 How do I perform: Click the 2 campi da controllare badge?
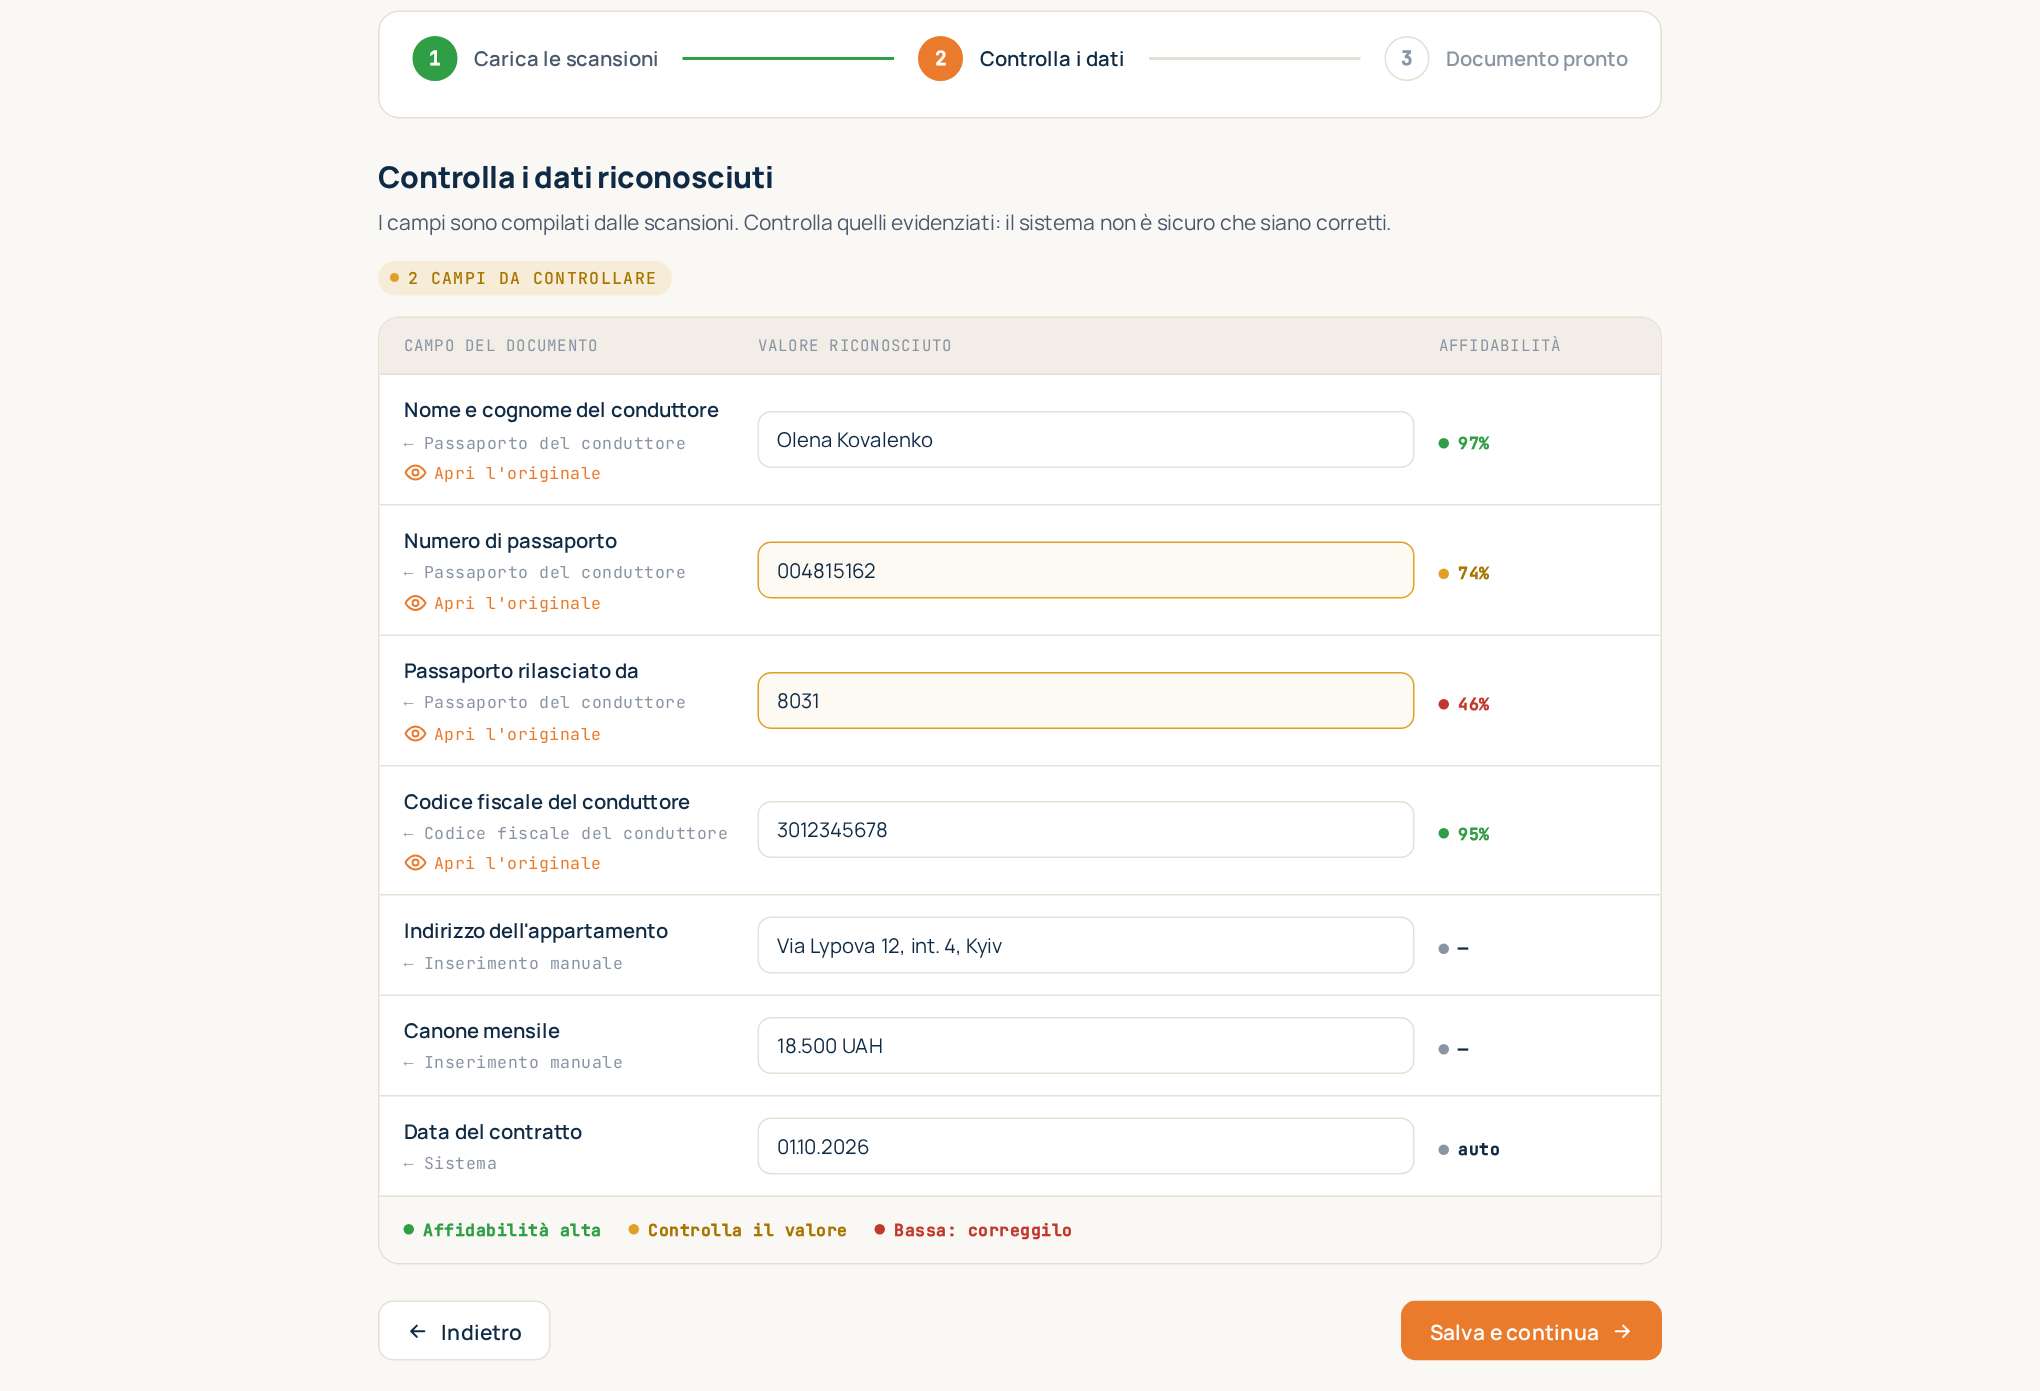point(525,278)
